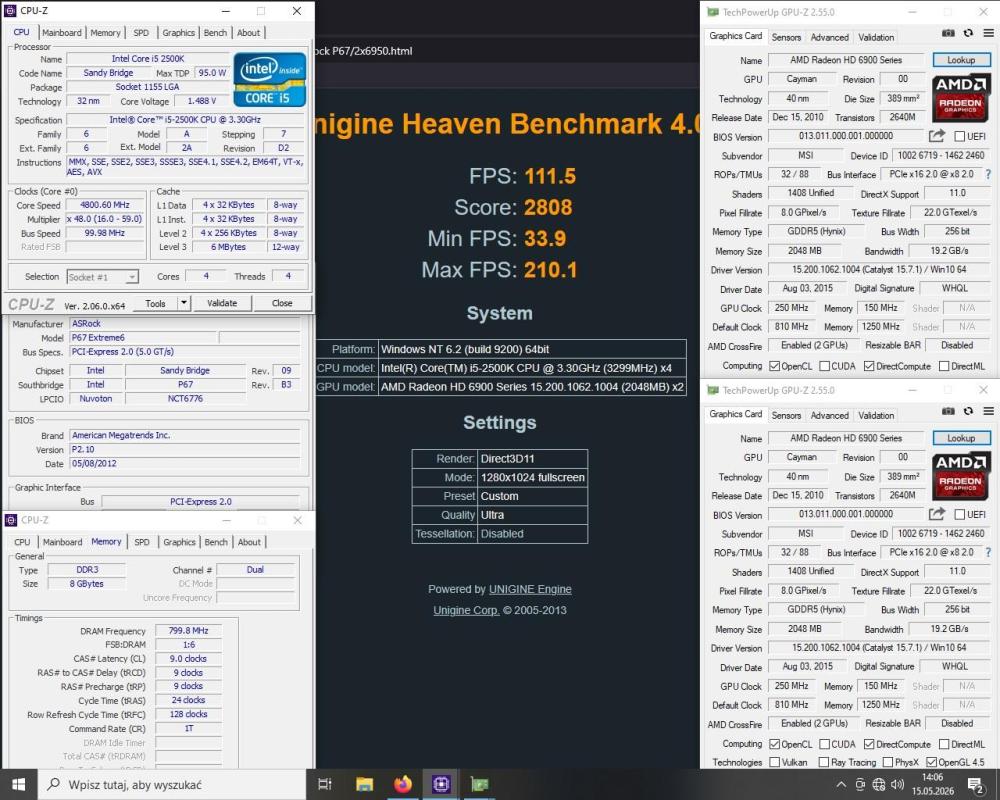
Task: Click the Windows taskbar search box
Action: (172, 785)
